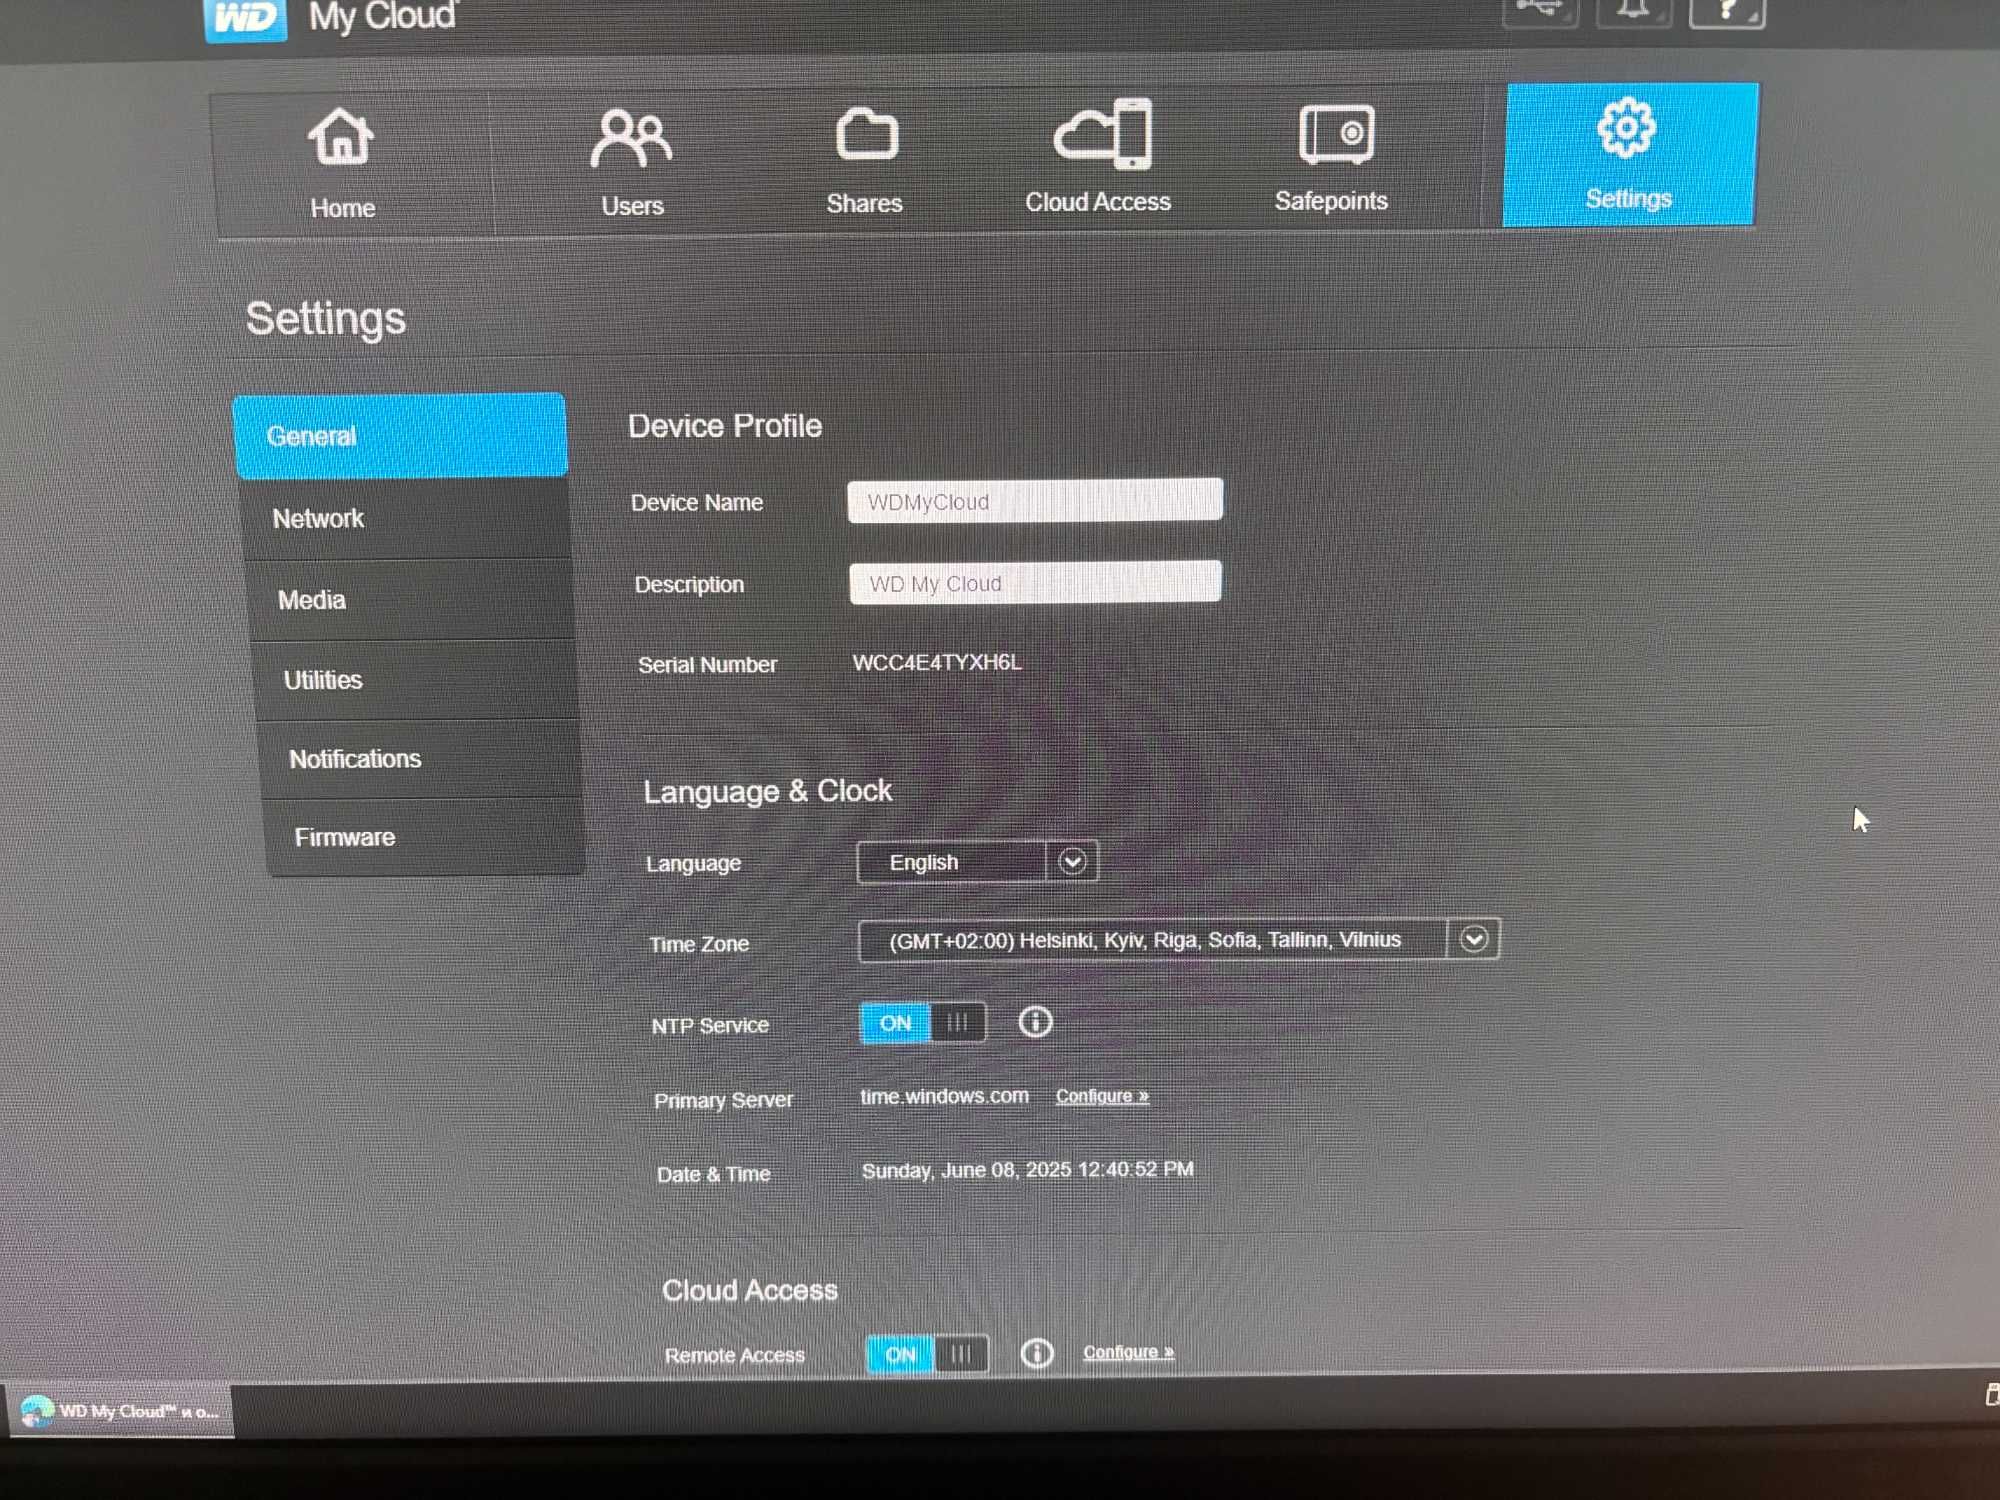The height and width of the screenshot is (1500, 2000).
Task: Click Configure link next to Remote Access
Action: 1128,1352
